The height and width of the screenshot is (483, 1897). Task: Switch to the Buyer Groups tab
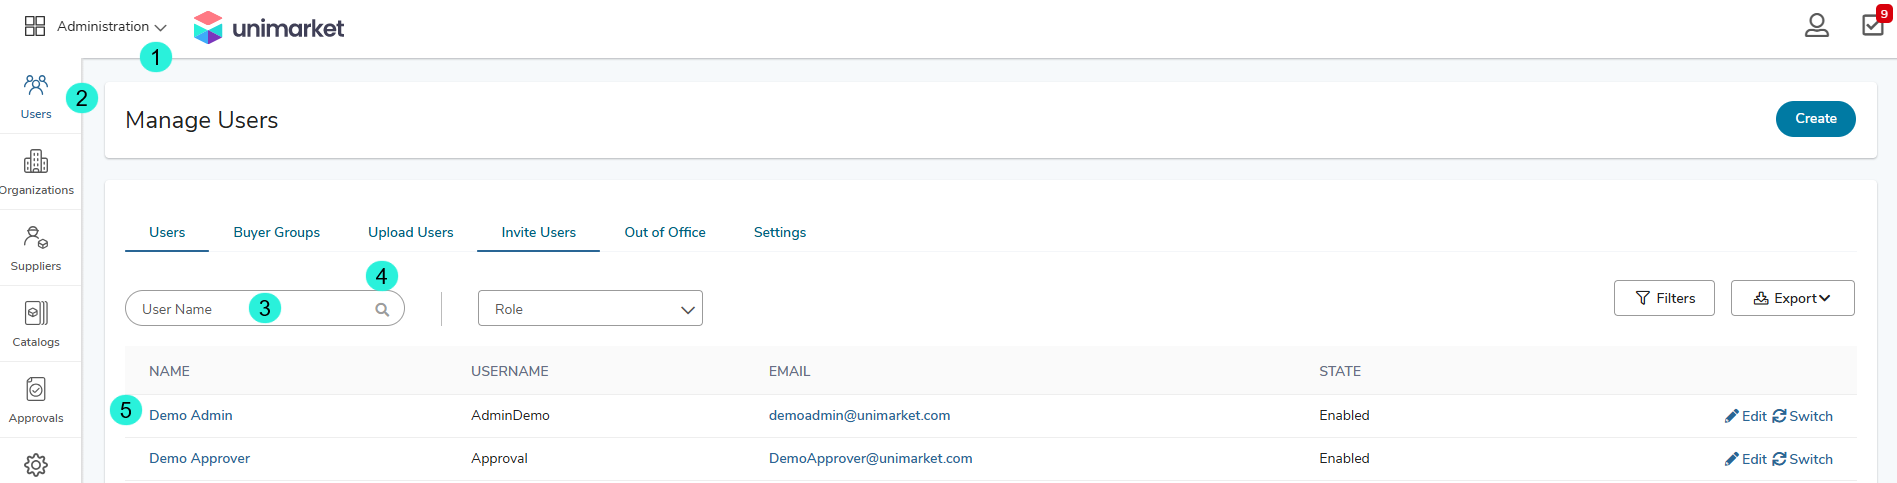(x=277, y=232)
